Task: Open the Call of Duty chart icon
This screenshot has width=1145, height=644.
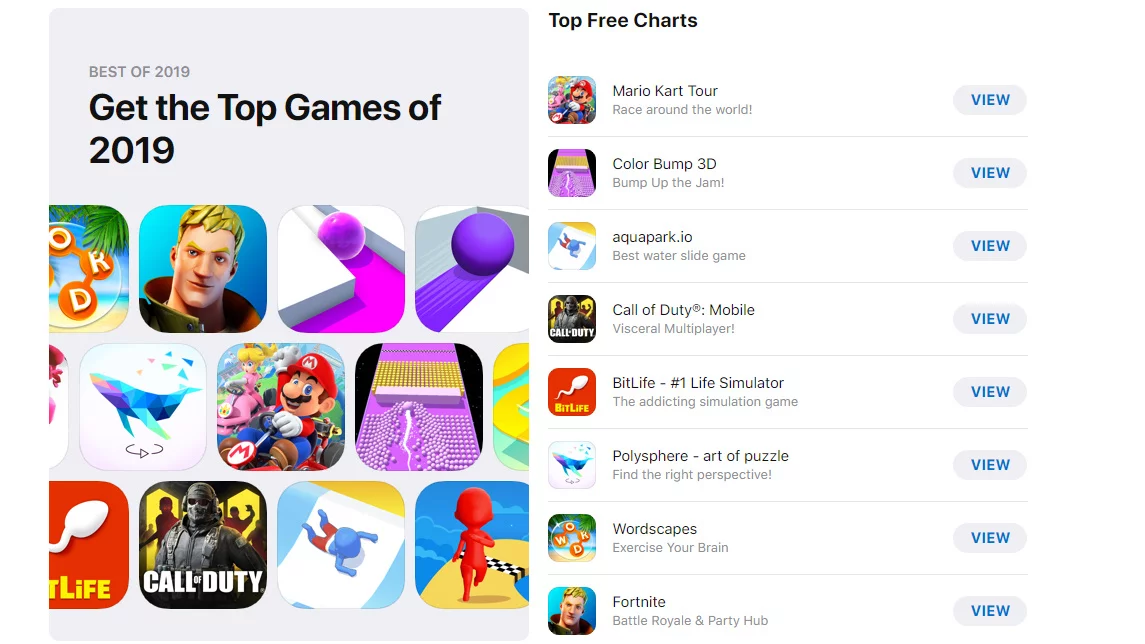Action: point(572,319)
